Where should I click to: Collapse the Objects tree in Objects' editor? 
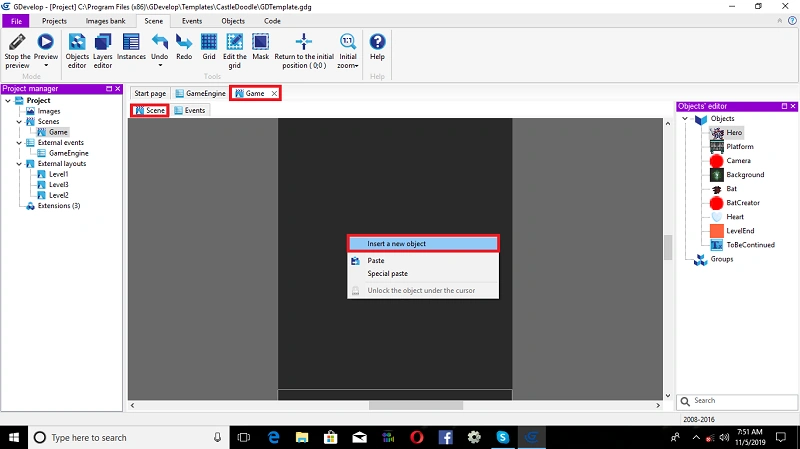[x=685, y=118]
